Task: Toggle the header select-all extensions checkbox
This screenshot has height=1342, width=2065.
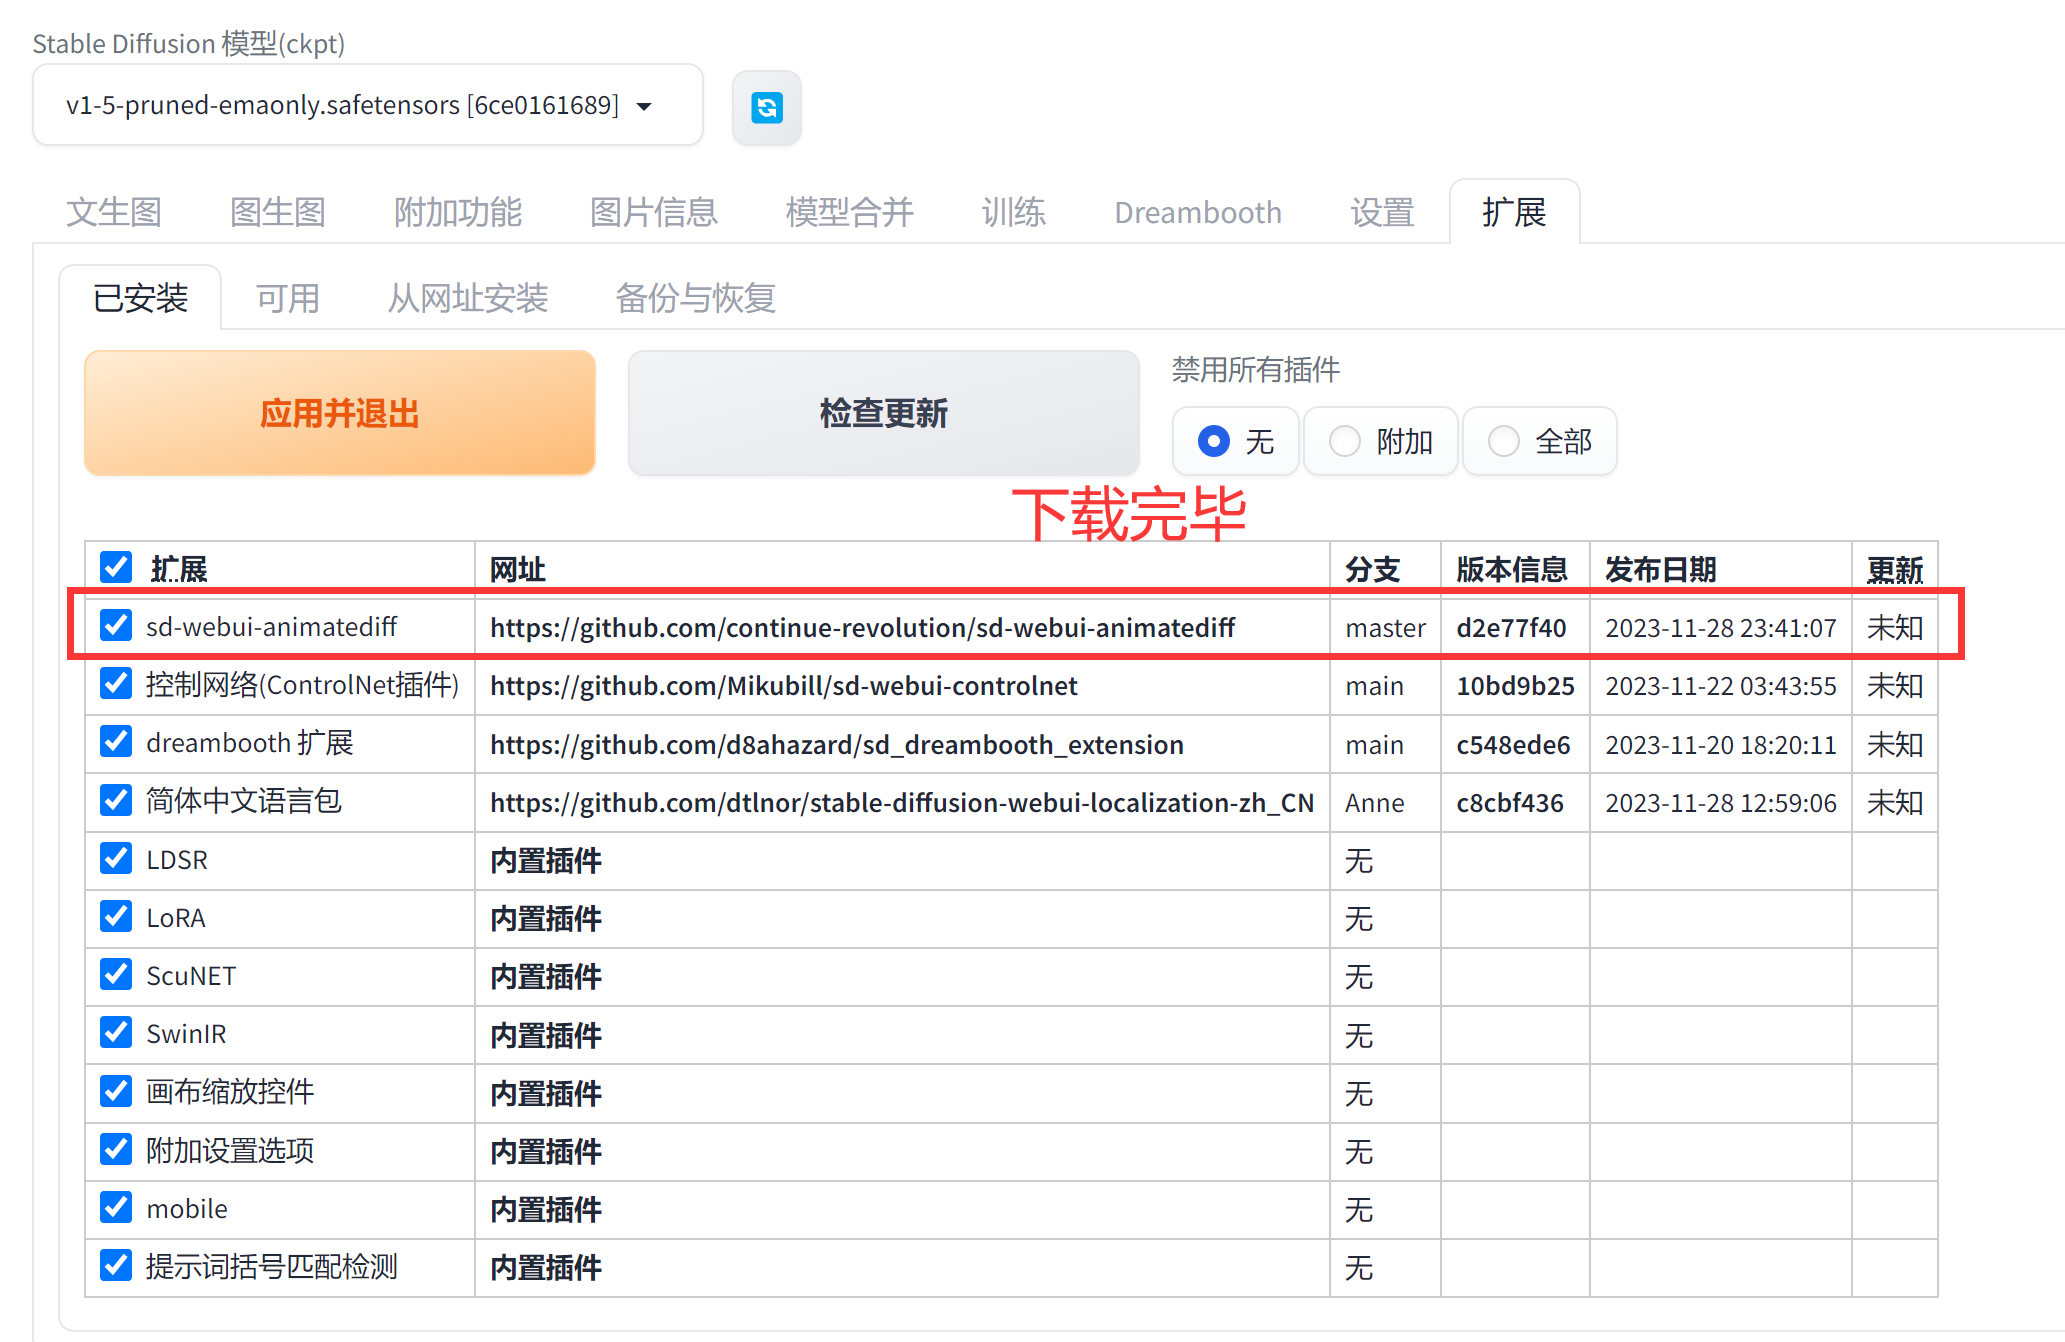Action: click(x=116, y=567)
